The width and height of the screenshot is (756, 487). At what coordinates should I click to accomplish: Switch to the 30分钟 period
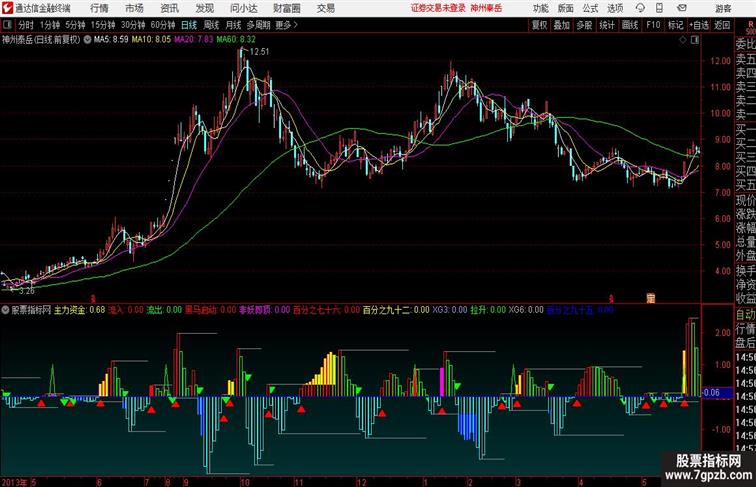click(x=133, y=25)
